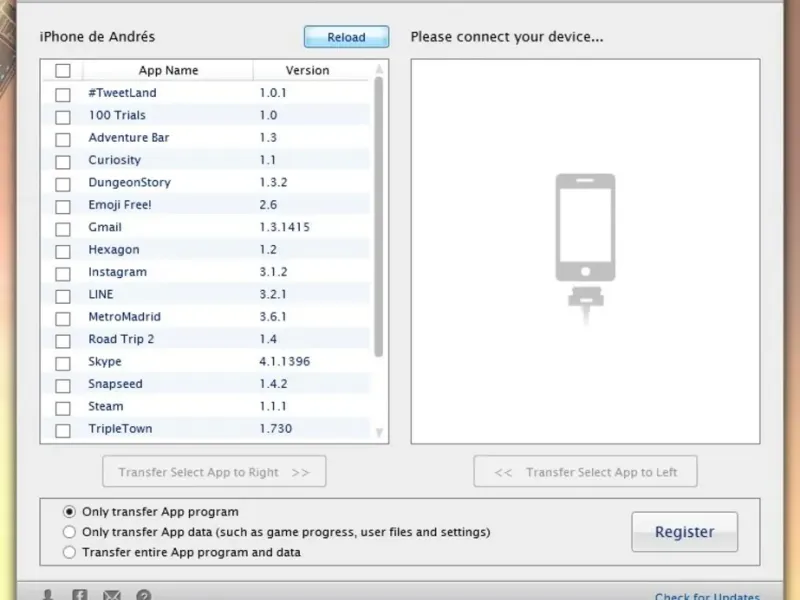This screenshot has width=800, height=600.
Task: Choose Only transfer App program option
Action: tap(69, 511)
